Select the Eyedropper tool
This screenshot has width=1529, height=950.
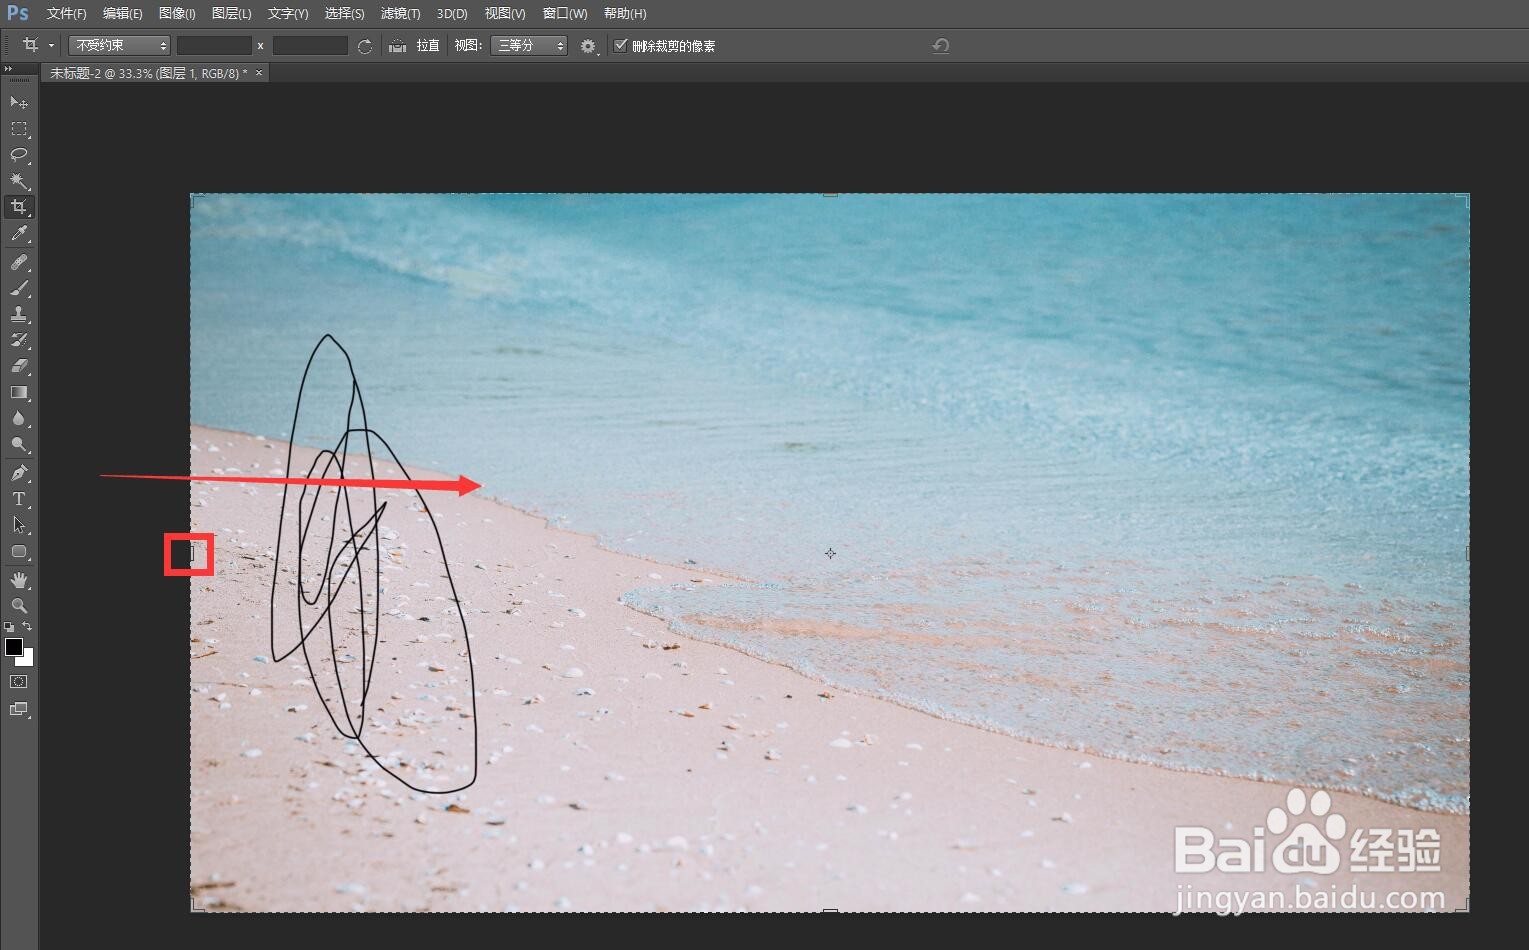click(19, 234)
